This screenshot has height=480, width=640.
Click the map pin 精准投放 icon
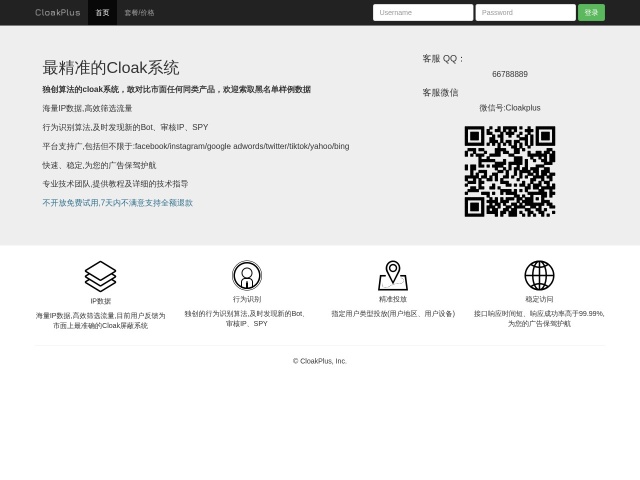point(393,275)
